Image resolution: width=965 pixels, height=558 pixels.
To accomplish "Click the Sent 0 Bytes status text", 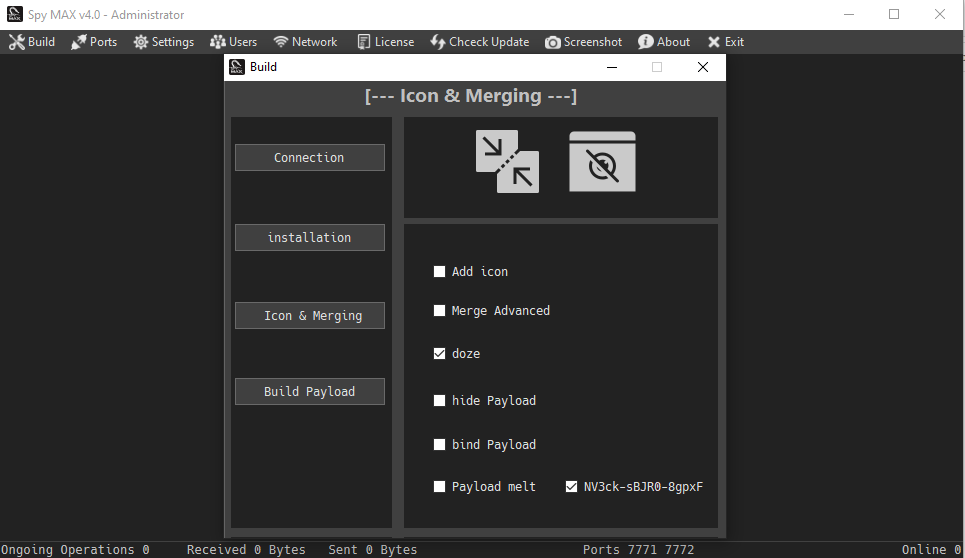I will (x=372, y=550).
